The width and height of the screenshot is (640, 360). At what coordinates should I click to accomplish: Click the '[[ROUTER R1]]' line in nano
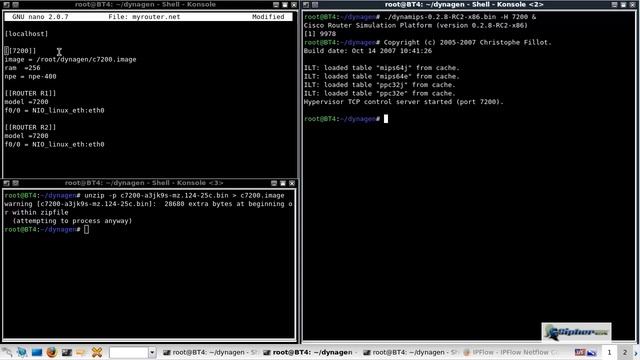(x=31, y=93)
